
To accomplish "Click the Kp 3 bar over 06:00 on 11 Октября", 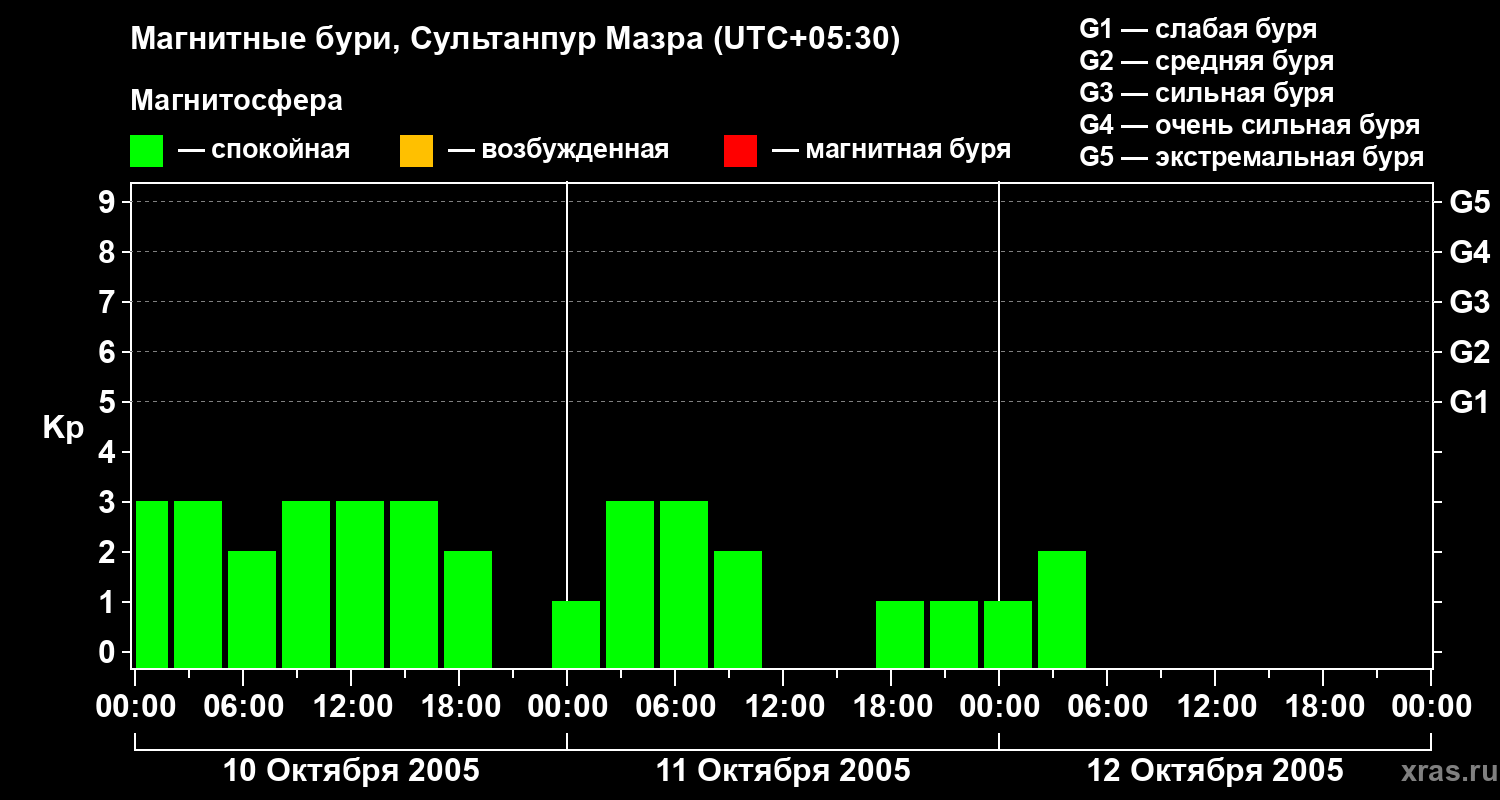I will 684,584.
